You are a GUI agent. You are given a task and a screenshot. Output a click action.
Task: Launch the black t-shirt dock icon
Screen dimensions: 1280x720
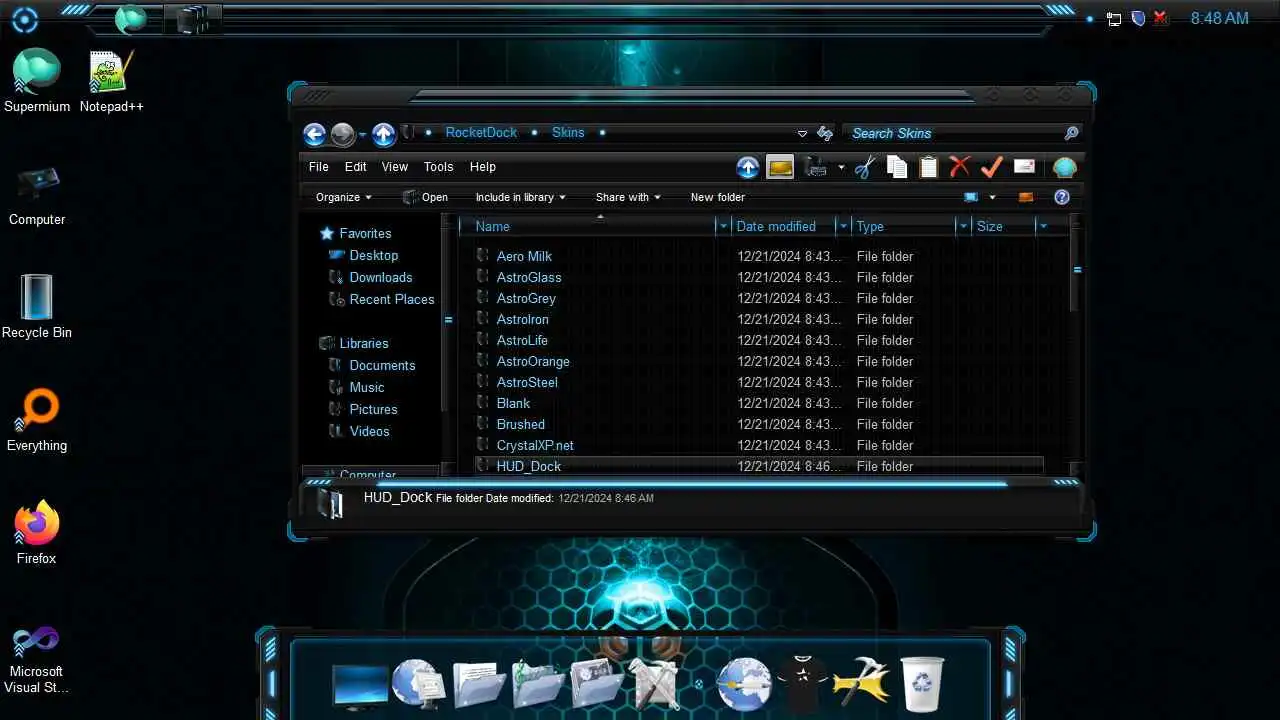click(802, 685)
